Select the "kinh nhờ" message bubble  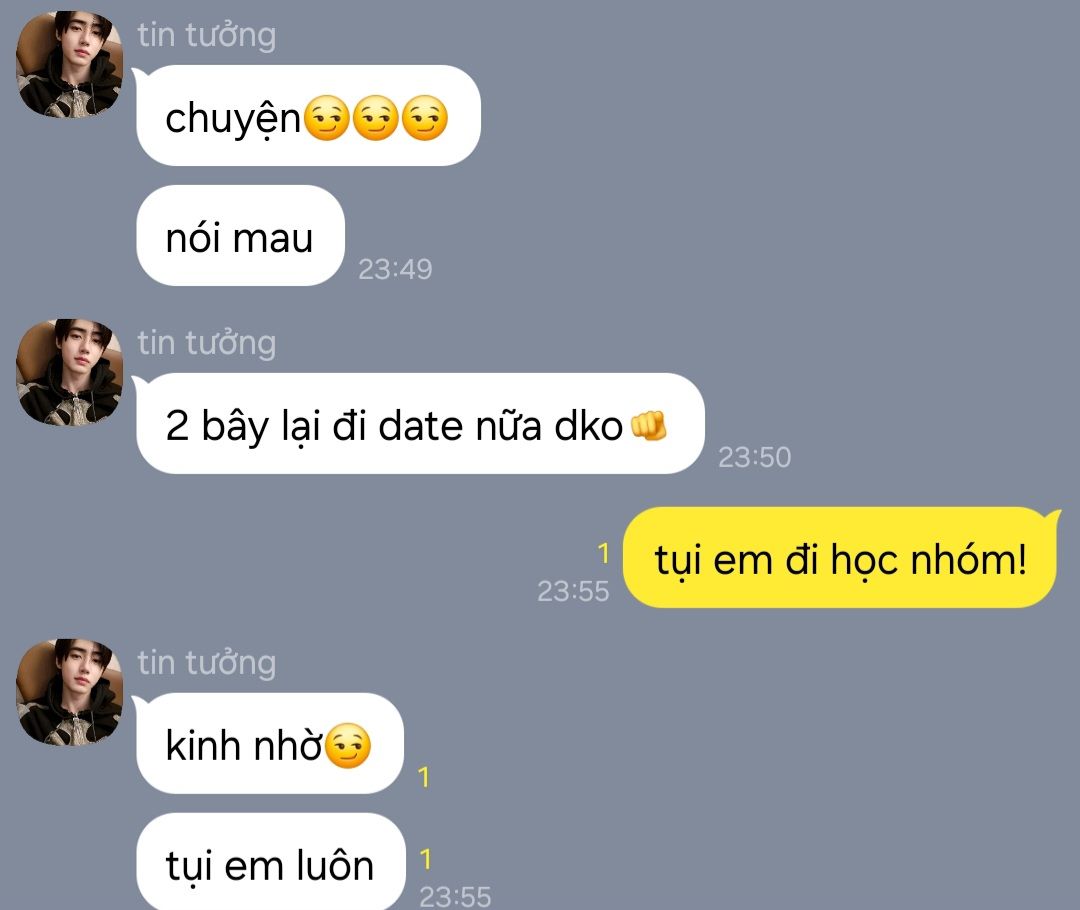[x=270, y=743]
